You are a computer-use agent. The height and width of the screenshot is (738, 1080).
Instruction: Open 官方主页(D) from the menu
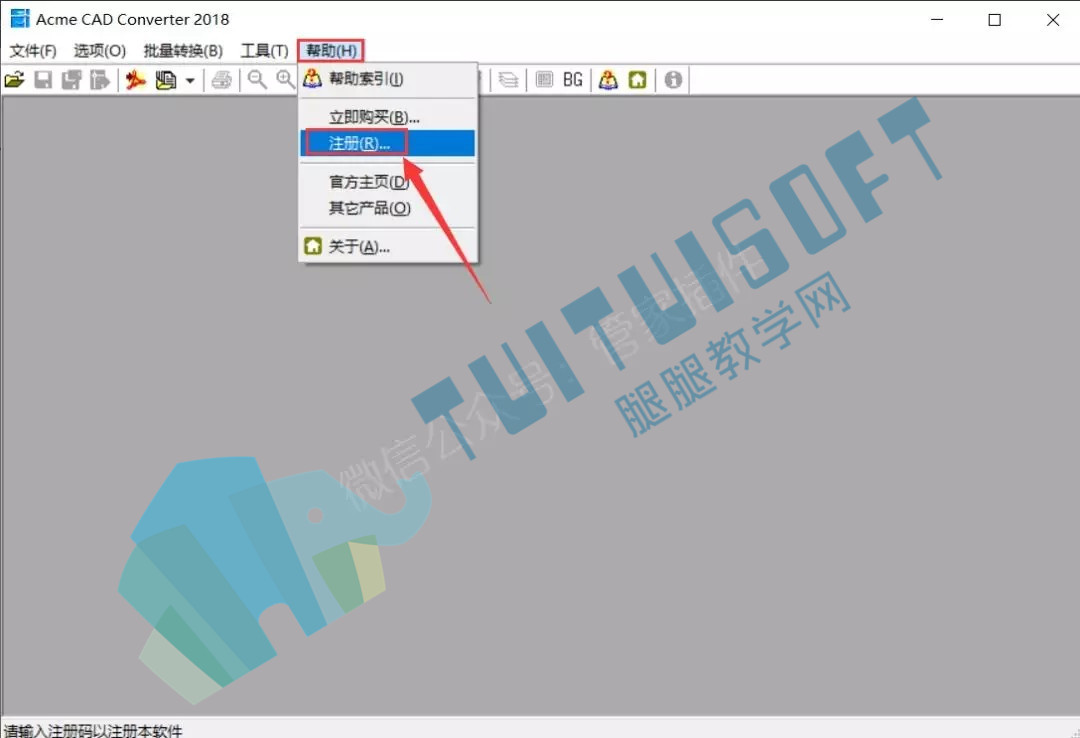tap(388, 182)
